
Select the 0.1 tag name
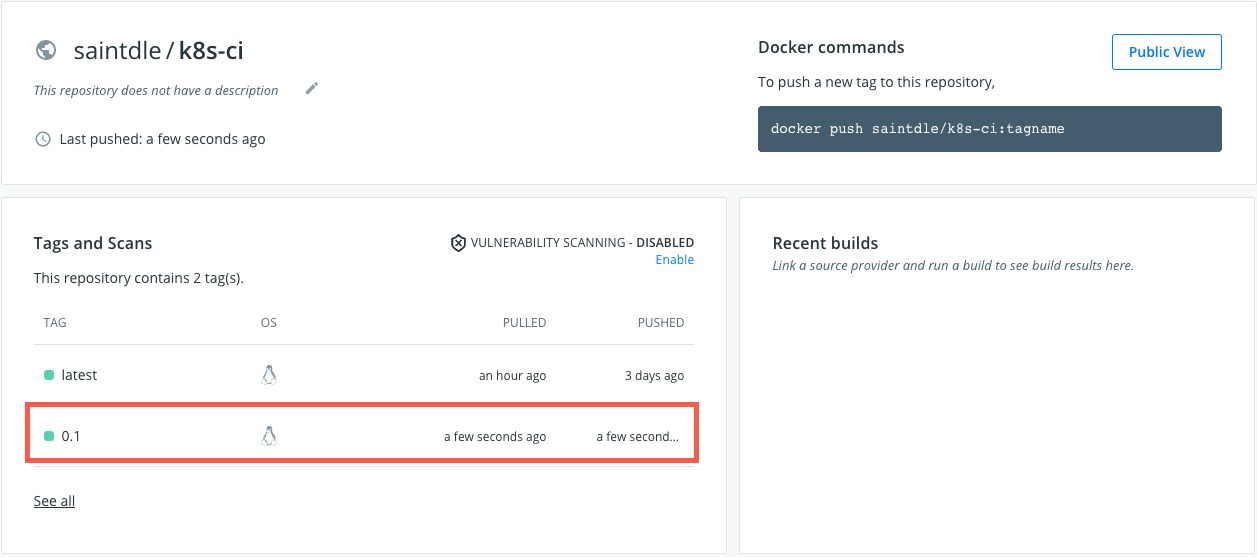[x=71, y=436]
